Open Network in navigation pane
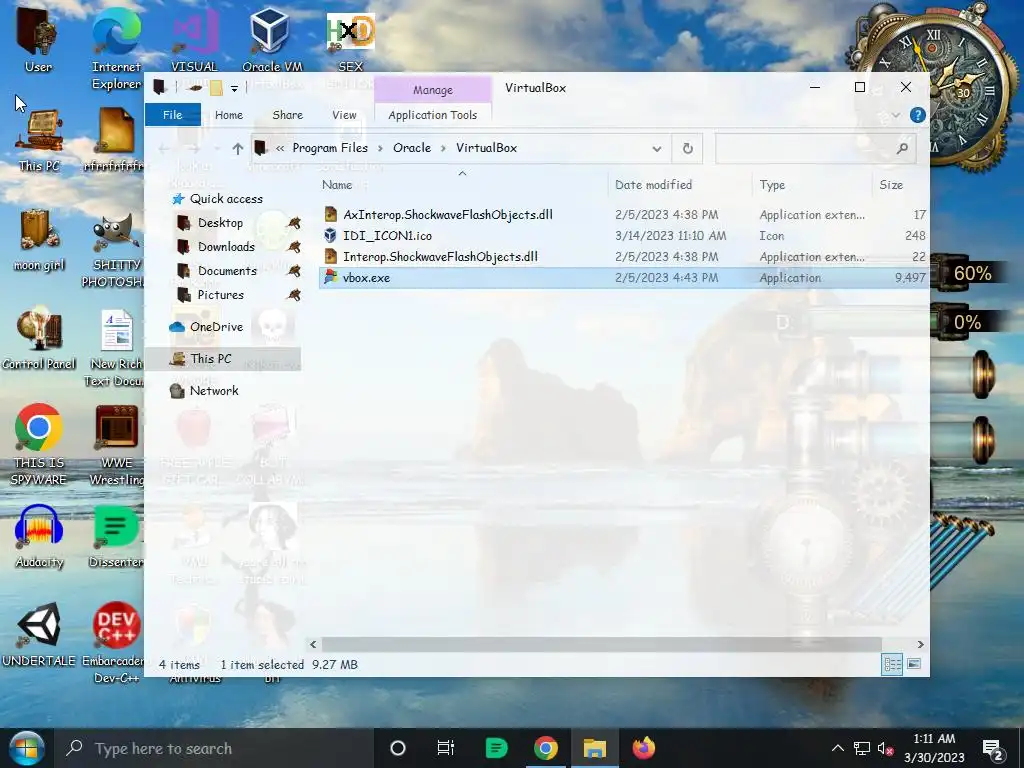 pyautogui.click(x=214, y=391)
